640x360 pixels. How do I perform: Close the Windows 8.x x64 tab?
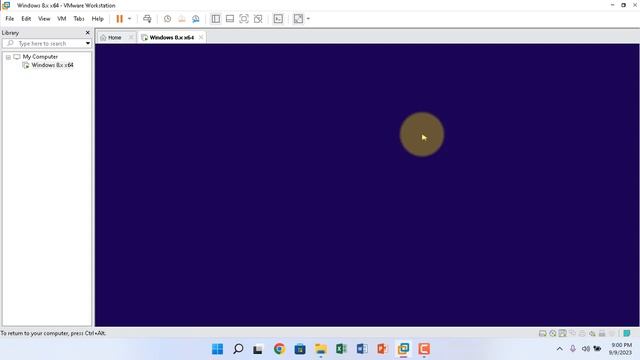click(x=201, y=38)
